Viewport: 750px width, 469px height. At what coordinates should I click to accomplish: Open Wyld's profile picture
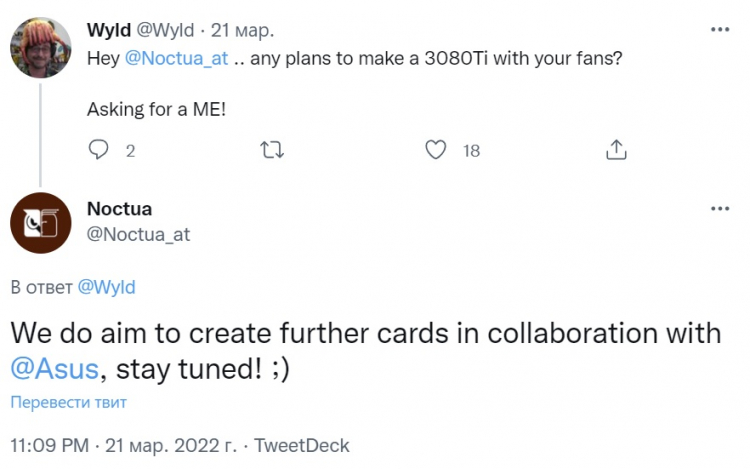point(39,47)
